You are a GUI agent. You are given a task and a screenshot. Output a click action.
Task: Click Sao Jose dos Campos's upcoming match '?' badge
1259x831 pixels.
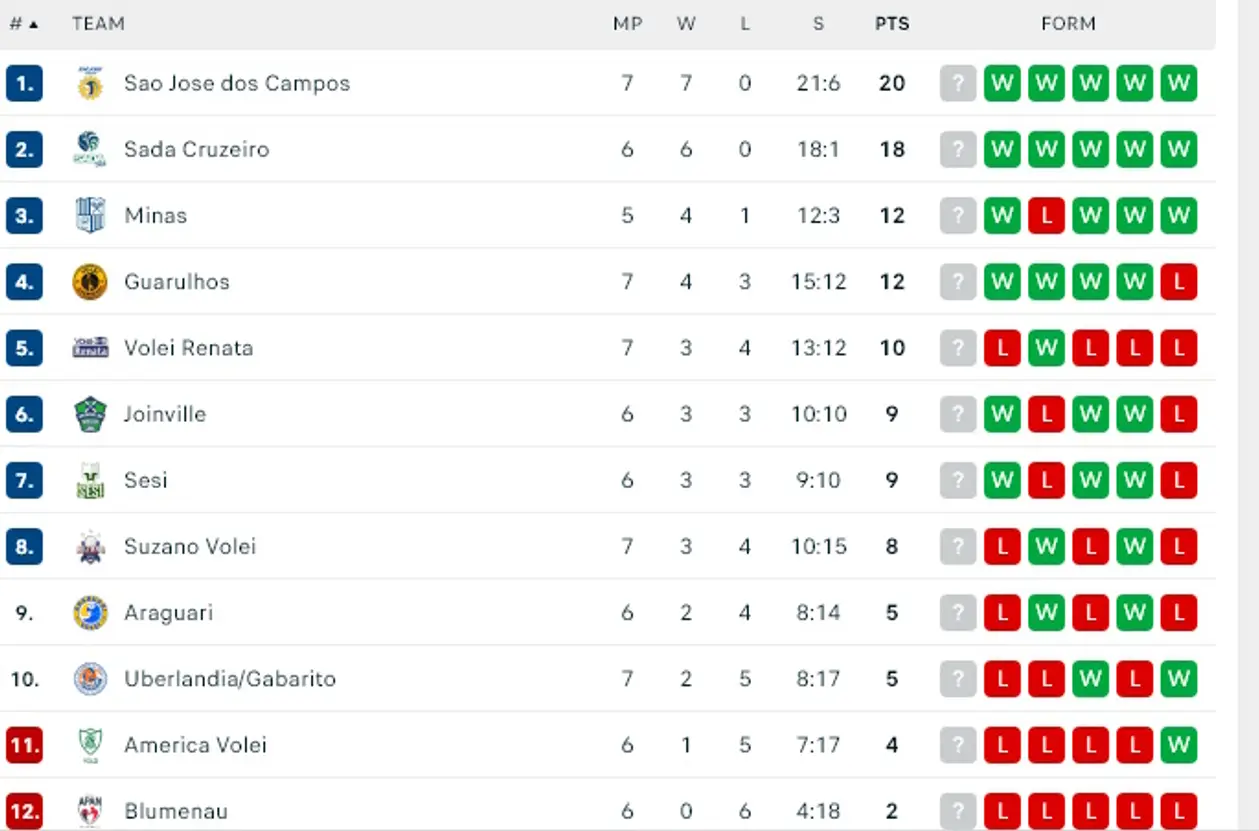click(957, 83)
